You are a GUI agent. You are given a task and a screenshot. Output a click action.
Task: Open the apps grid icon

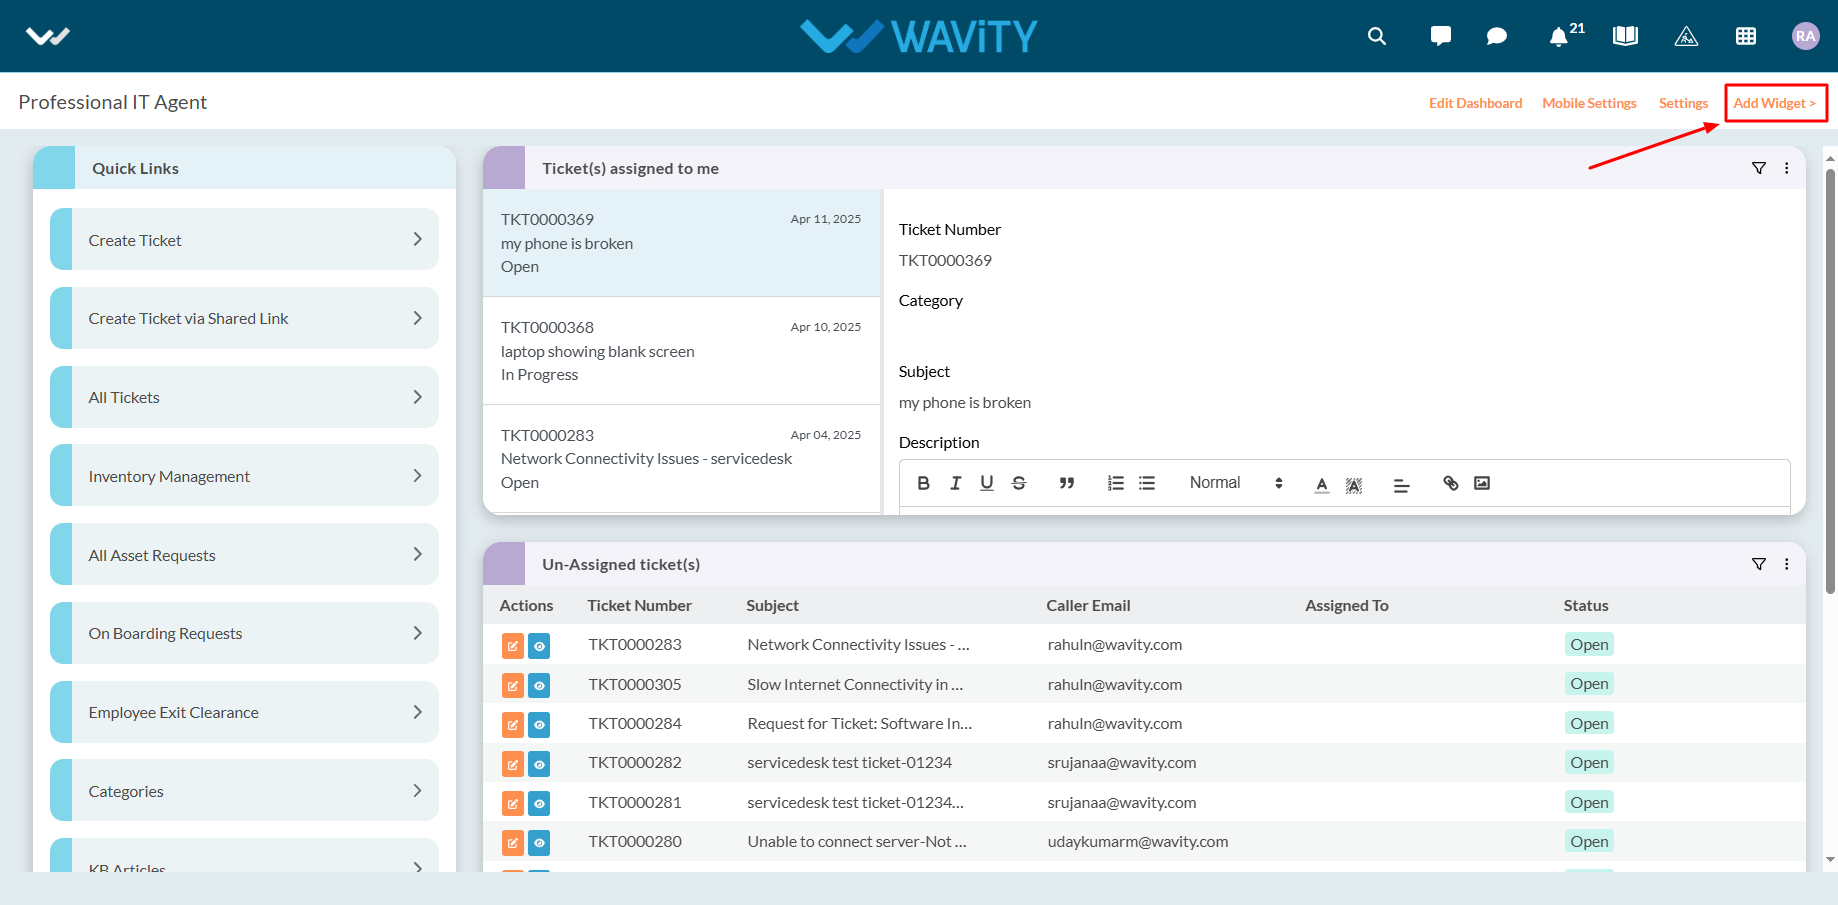tap(1746, 36)
